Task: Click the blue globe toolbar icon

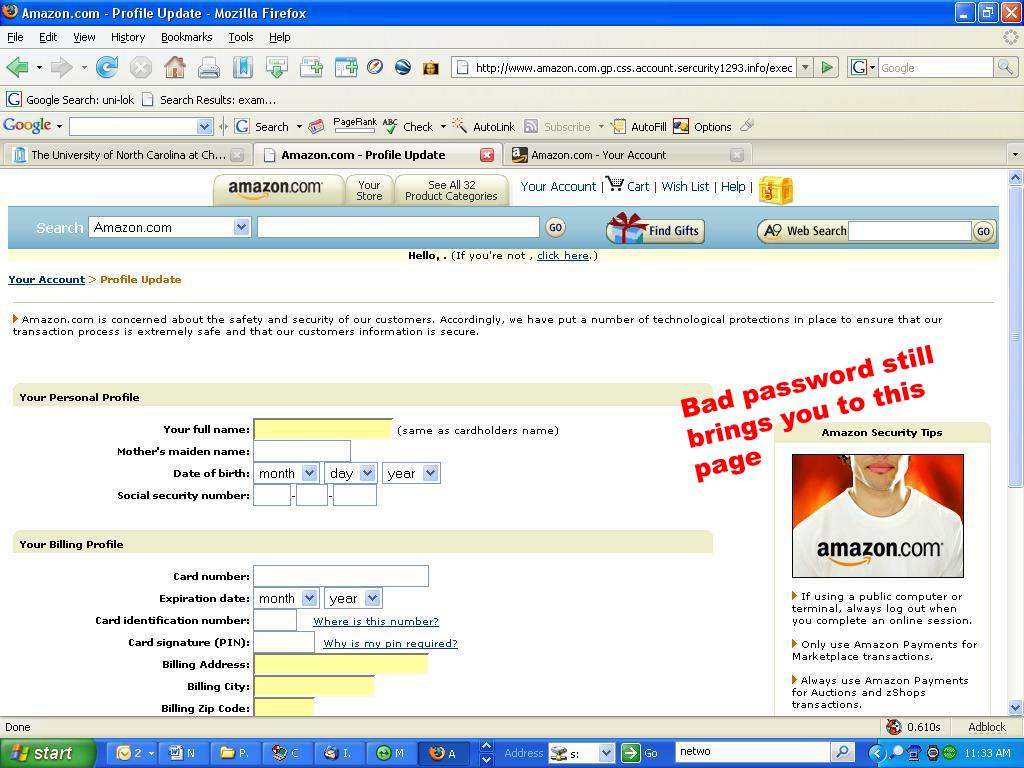Action: 403,67
